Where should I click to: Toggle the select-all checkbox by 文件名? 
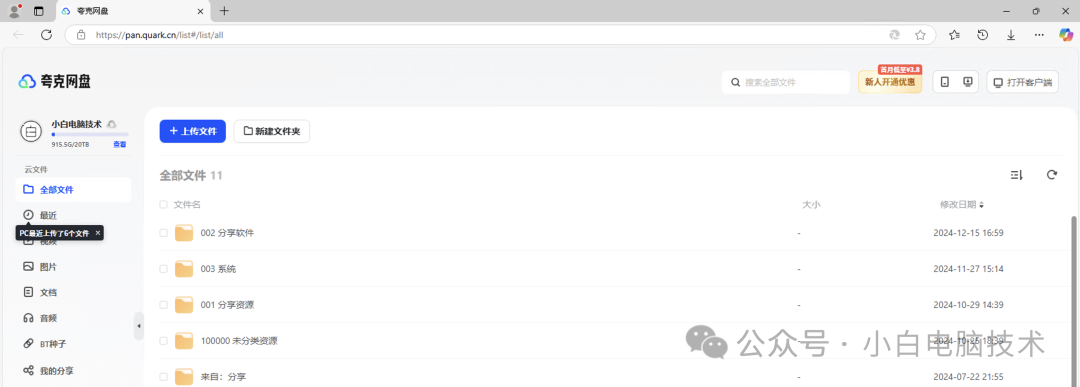(x=163, y=205)
